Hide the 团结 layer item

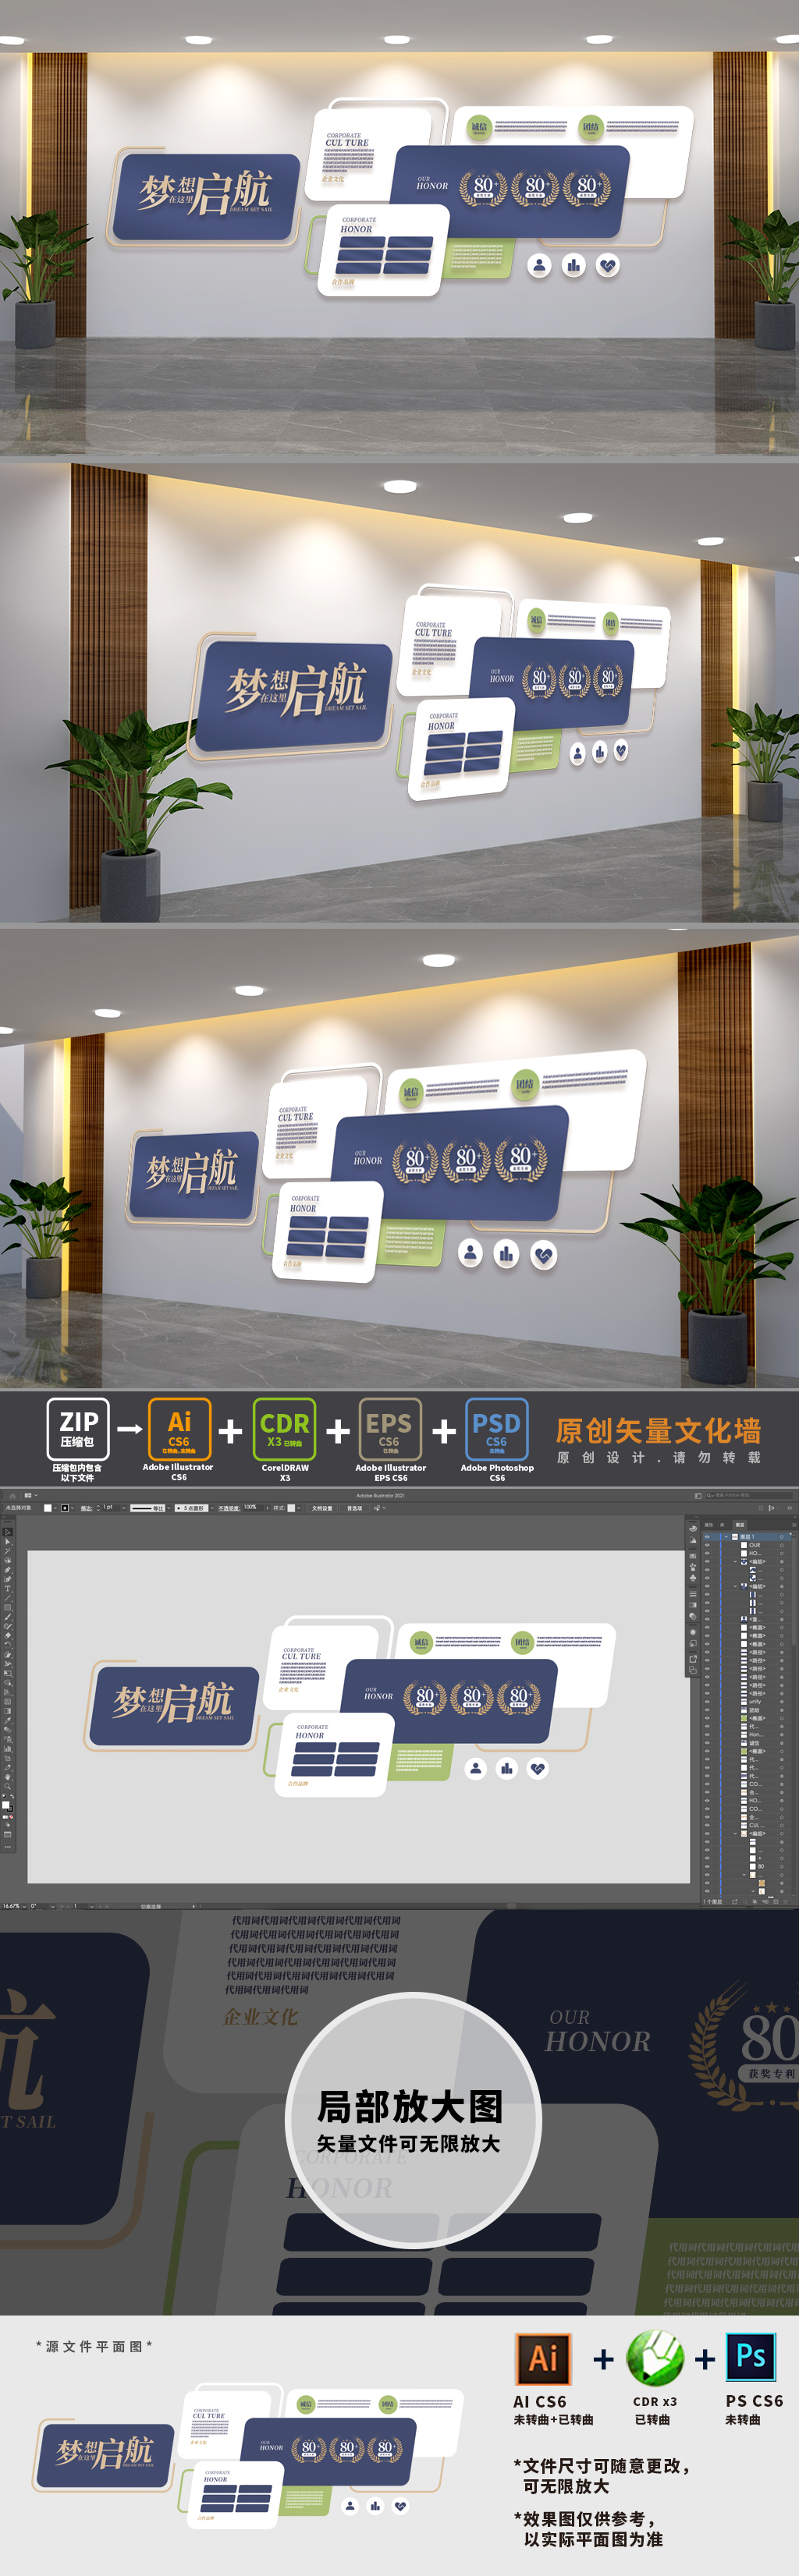(707, 1711)
